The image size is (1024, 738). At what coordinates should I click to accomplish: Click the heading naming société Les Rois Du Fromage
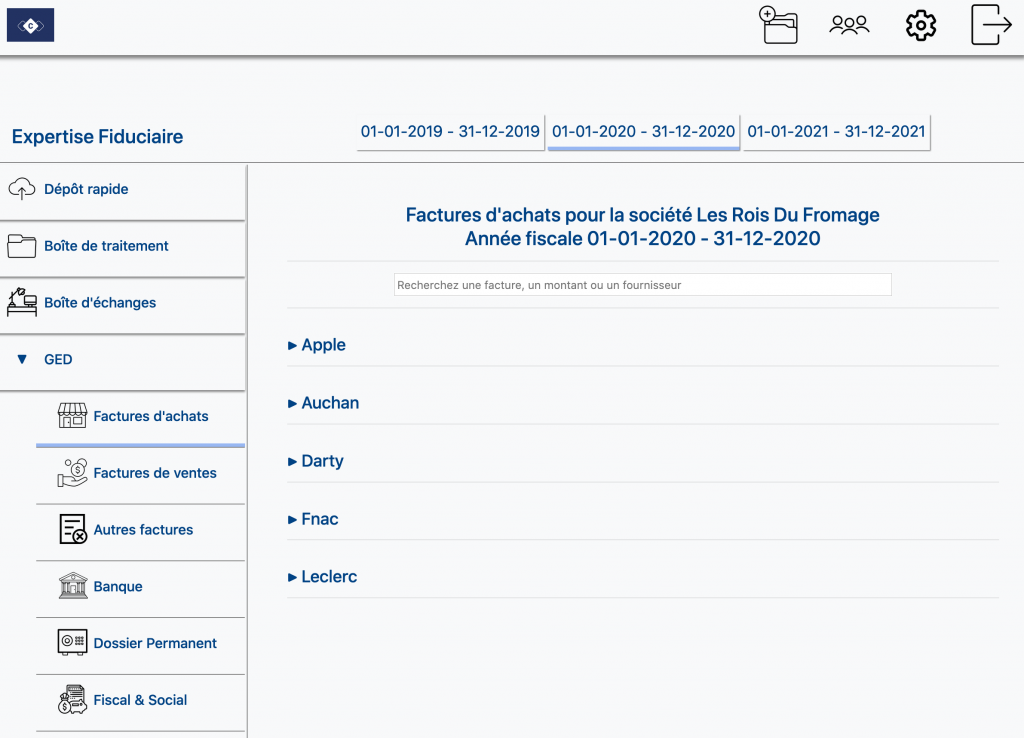[x=643, y=215]
